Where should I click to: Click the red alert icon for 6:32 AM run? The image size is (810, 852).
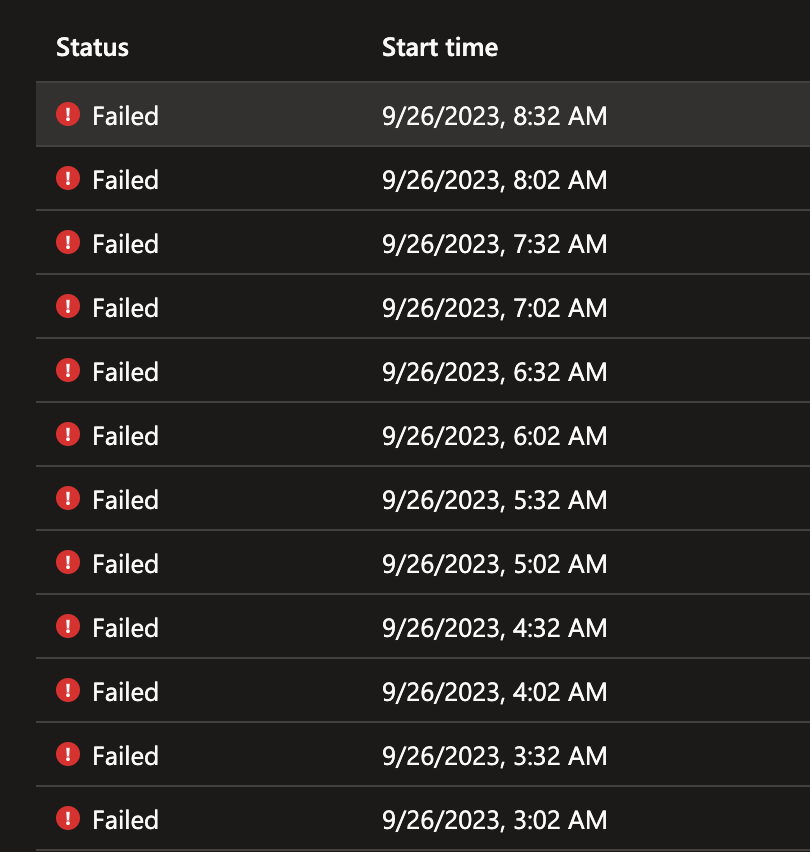[x=68, y=371]
